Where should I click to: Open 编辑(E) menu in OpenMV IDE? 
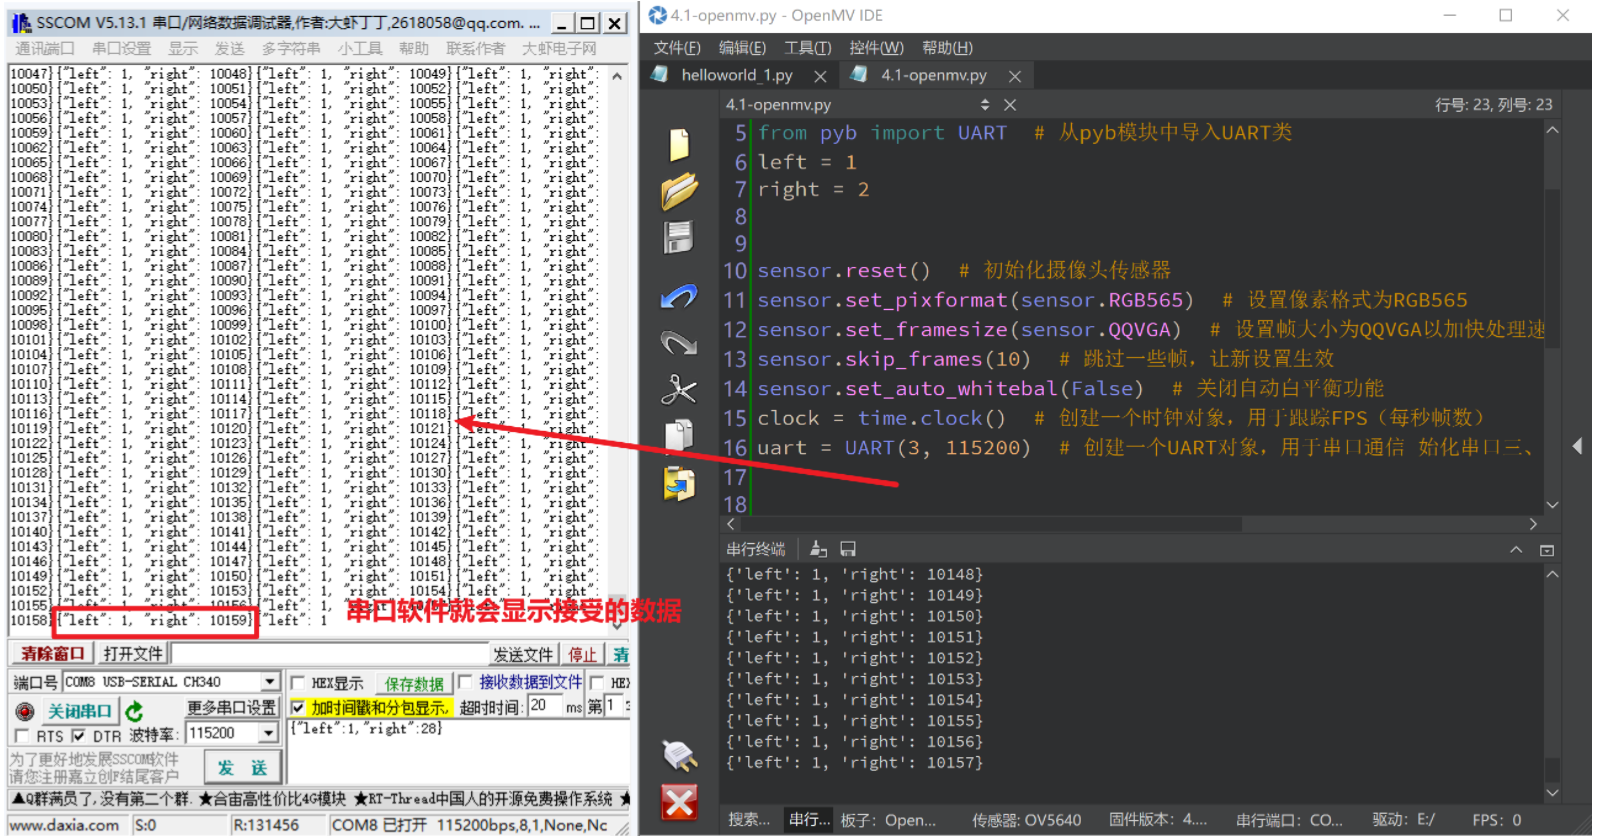point(742,48)
